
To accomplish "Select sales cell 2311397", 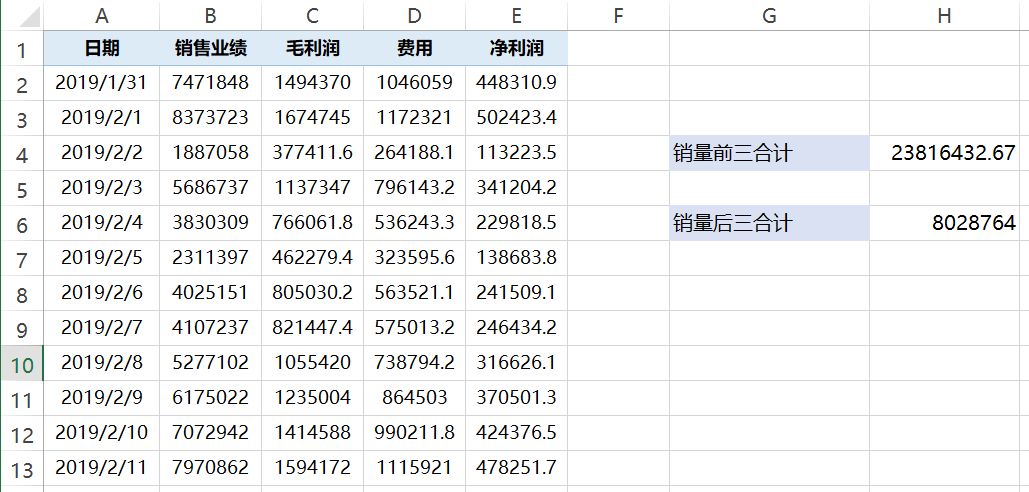I will click(x=211, y=258).
